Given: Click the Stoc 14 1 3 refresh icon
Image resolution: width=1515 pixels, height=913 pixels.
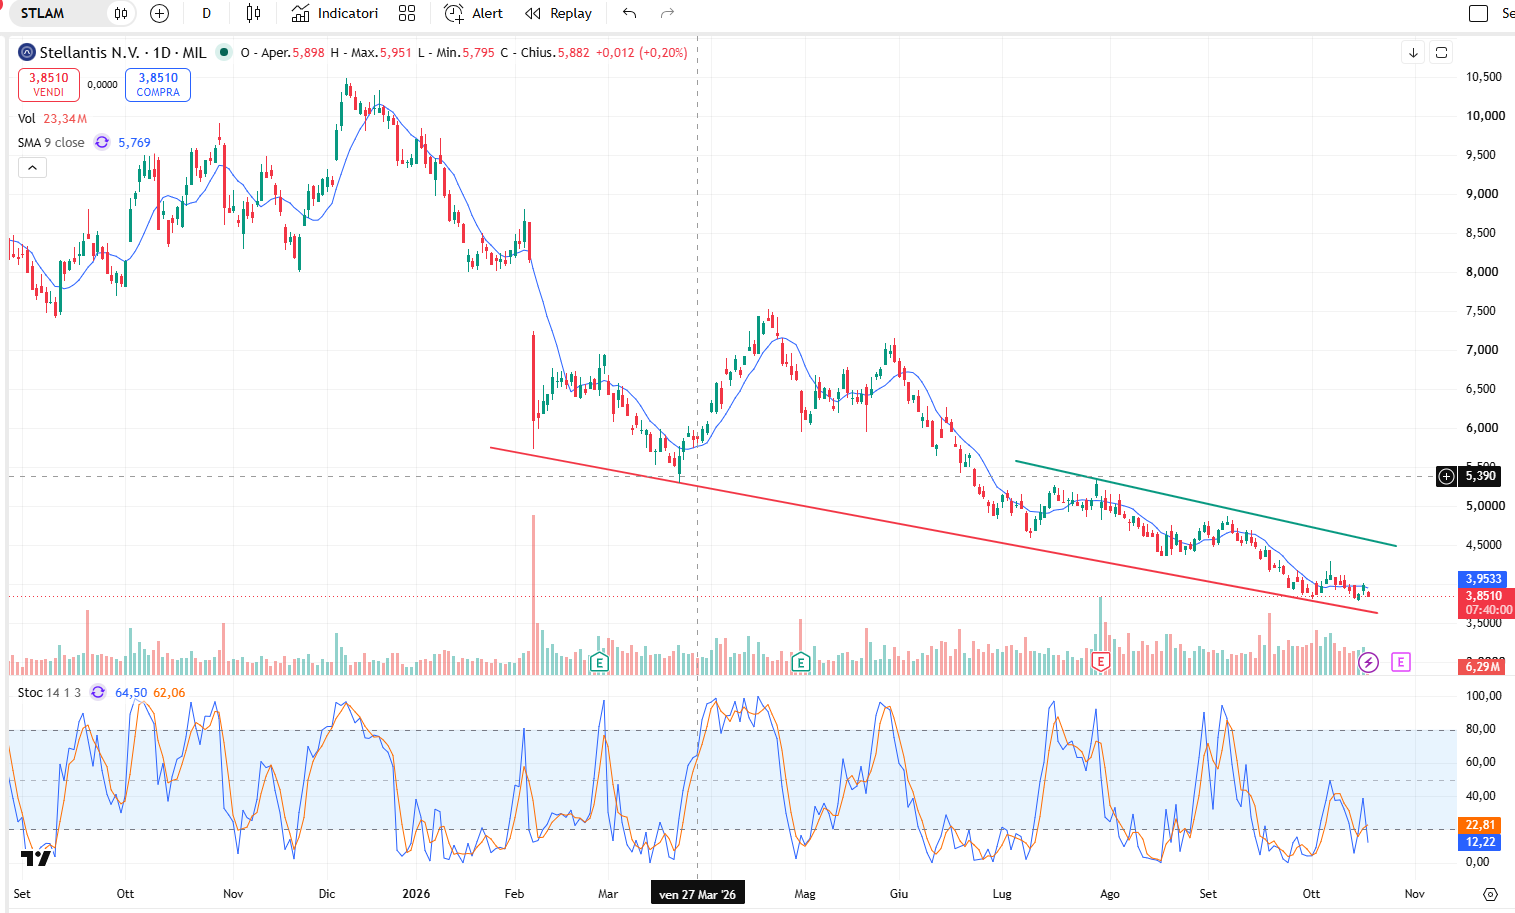Looking at the screenshot, I should coord(98,692).
